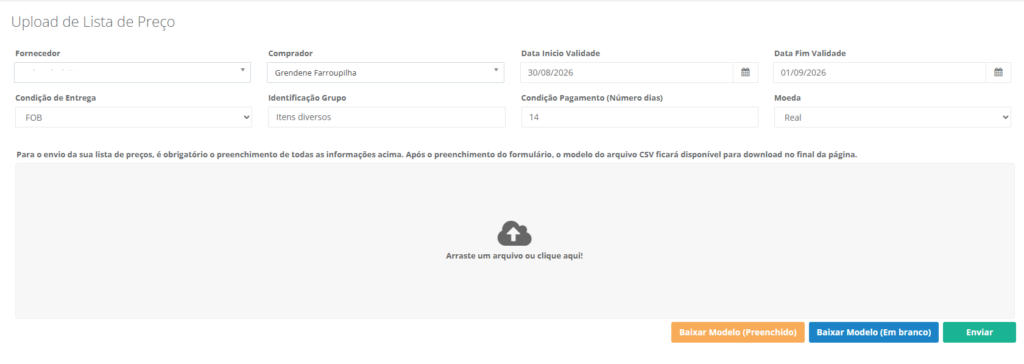Click the Moeda field label
Screen dimensions: 1024x364
788,98
